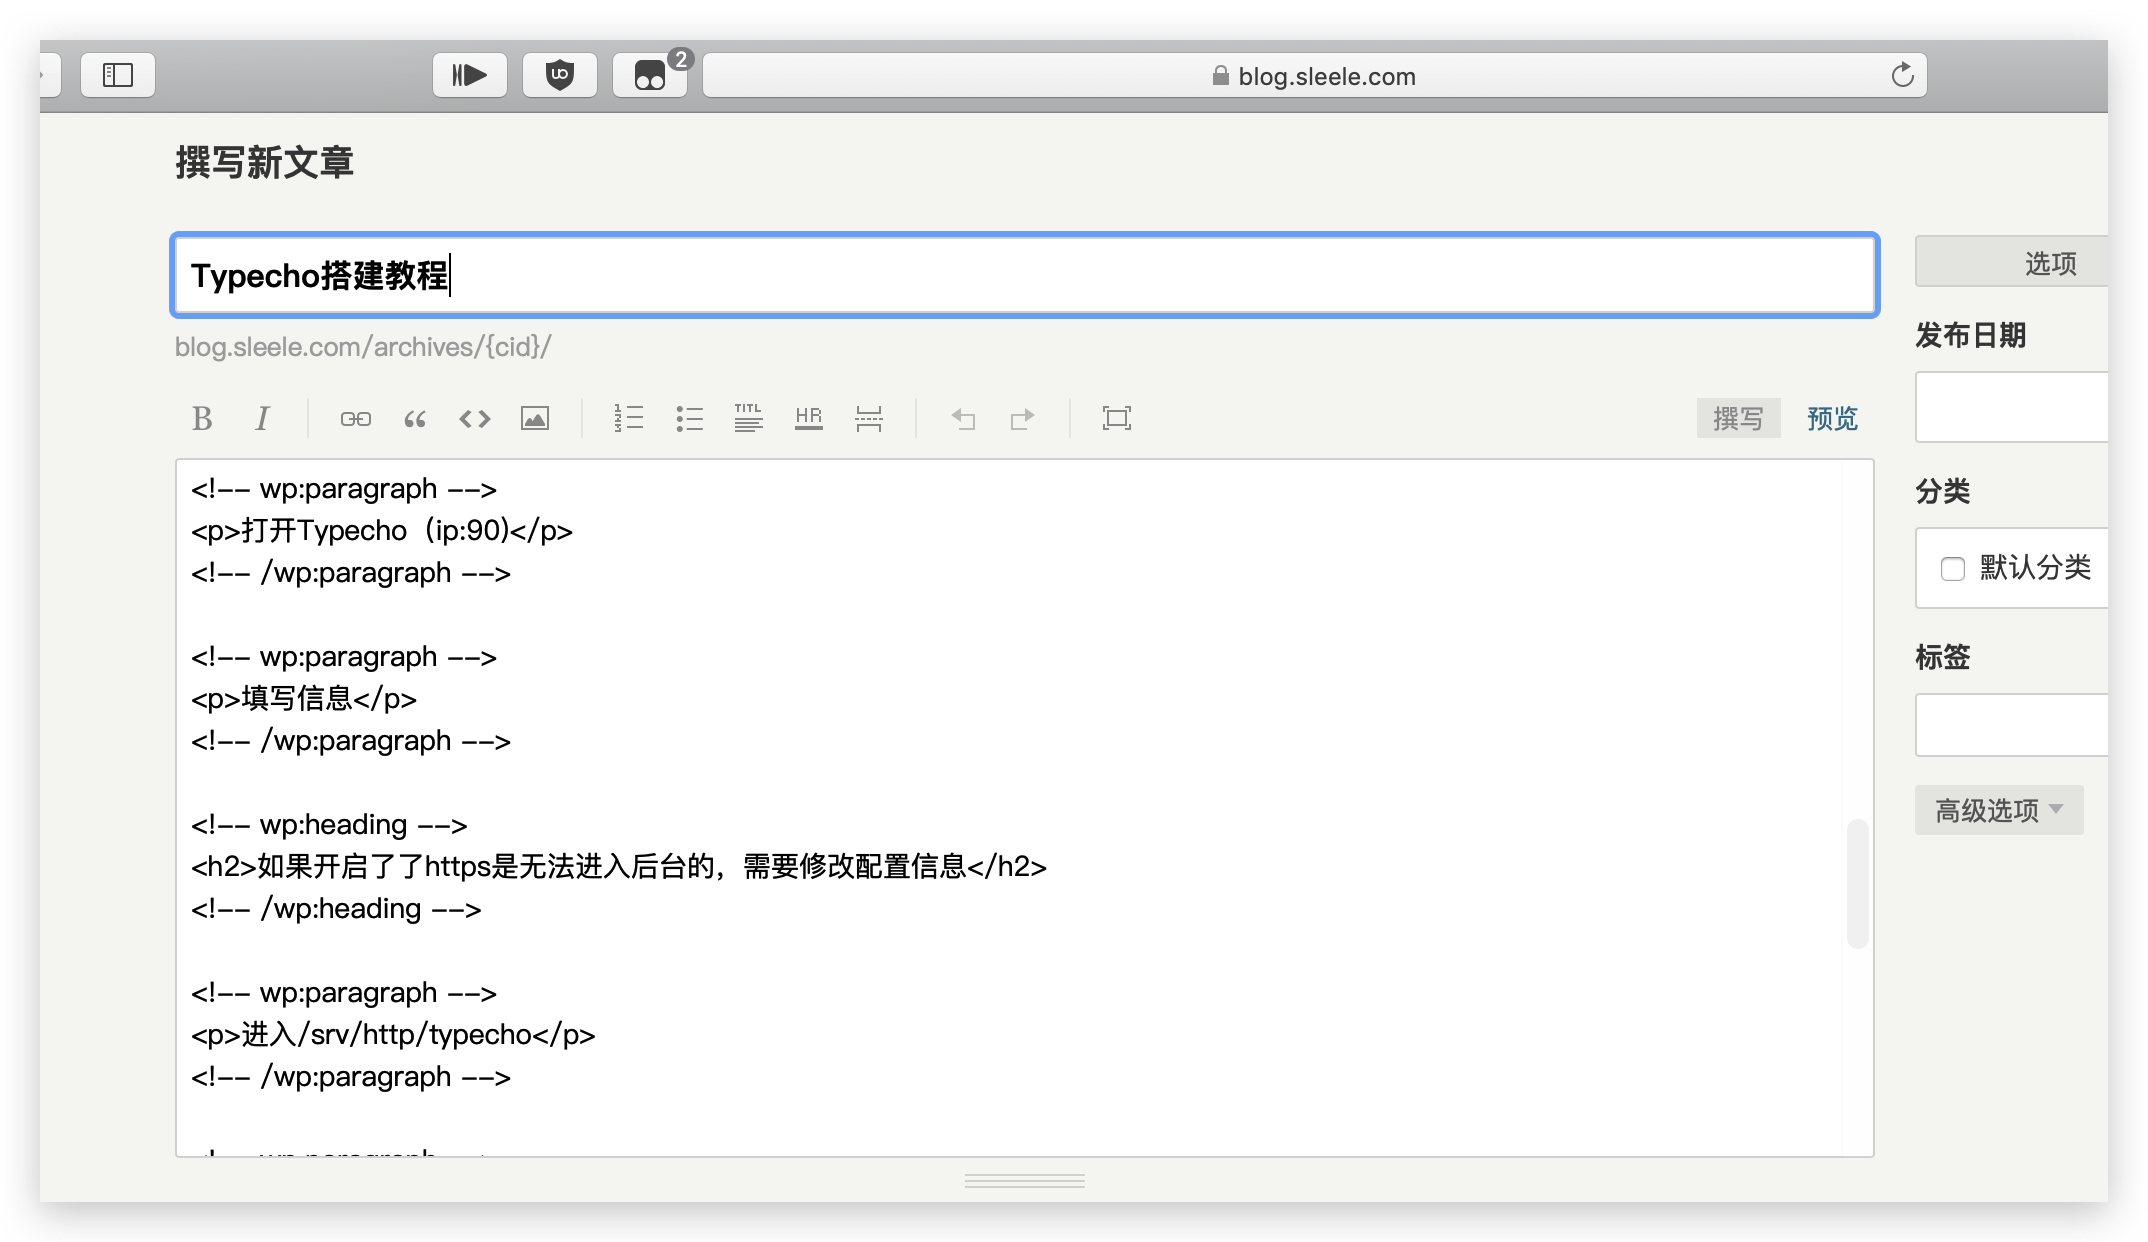2148x1242 pixels.
Task: Click the fast-forward playback extension icon
Action: 469,75
